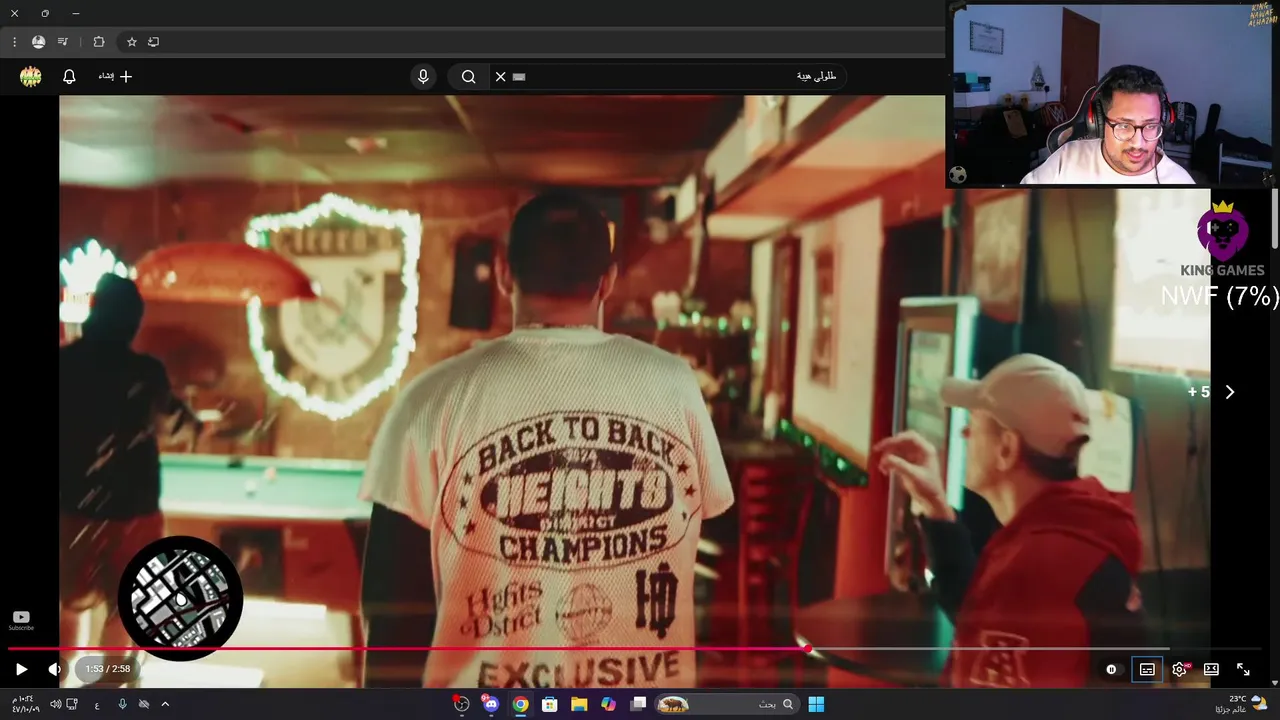Screen dimensions: 1280x720
Task: Click the 1:53 / 2:58 time display
Action: coord(107,669)
